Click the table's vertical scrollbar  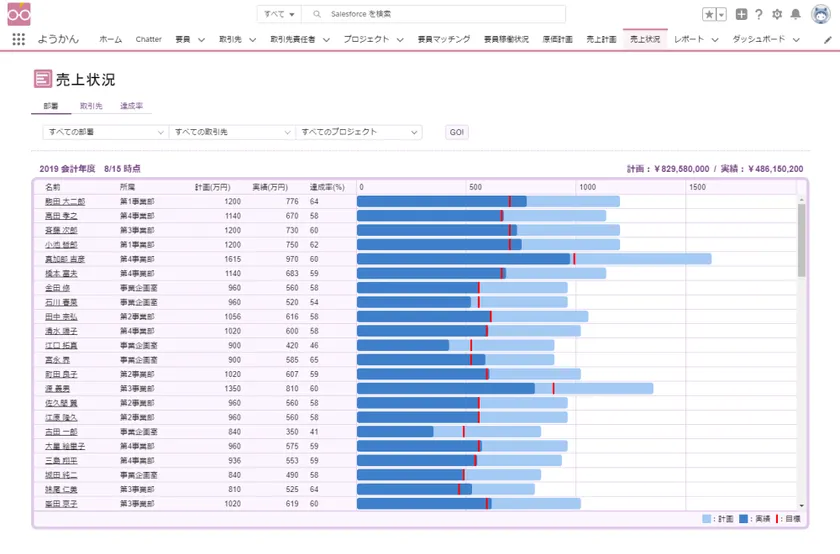coord(801,240)
